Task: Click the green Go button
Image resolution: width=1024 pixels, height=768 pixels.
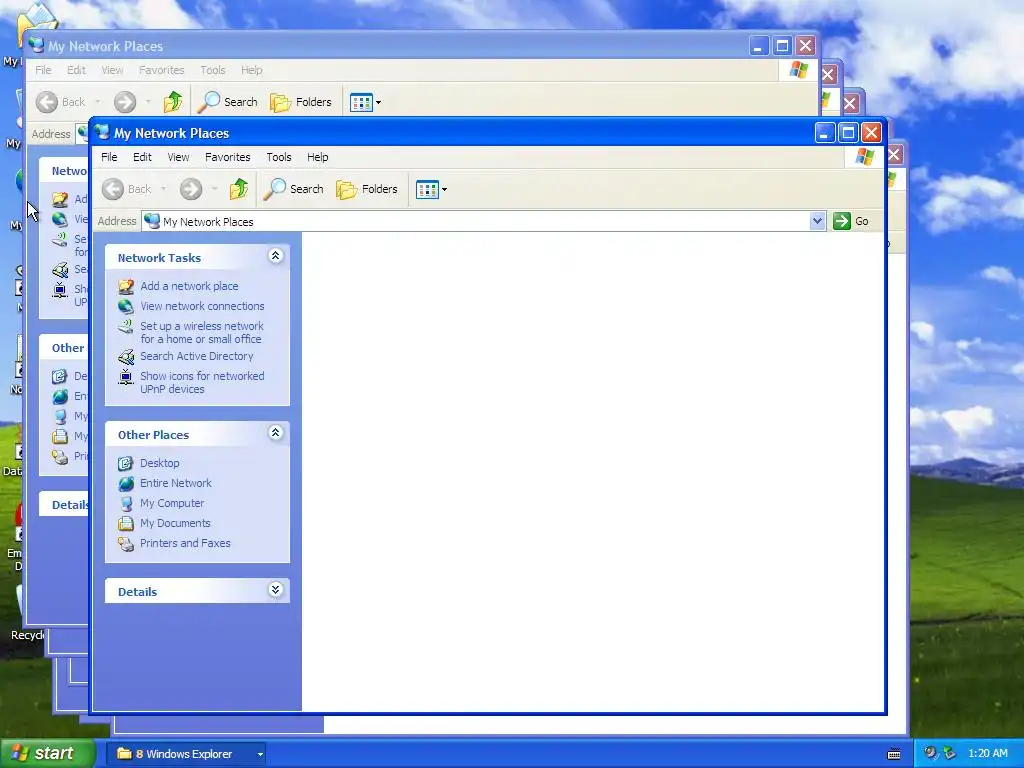Action: [x=850, y=221]
